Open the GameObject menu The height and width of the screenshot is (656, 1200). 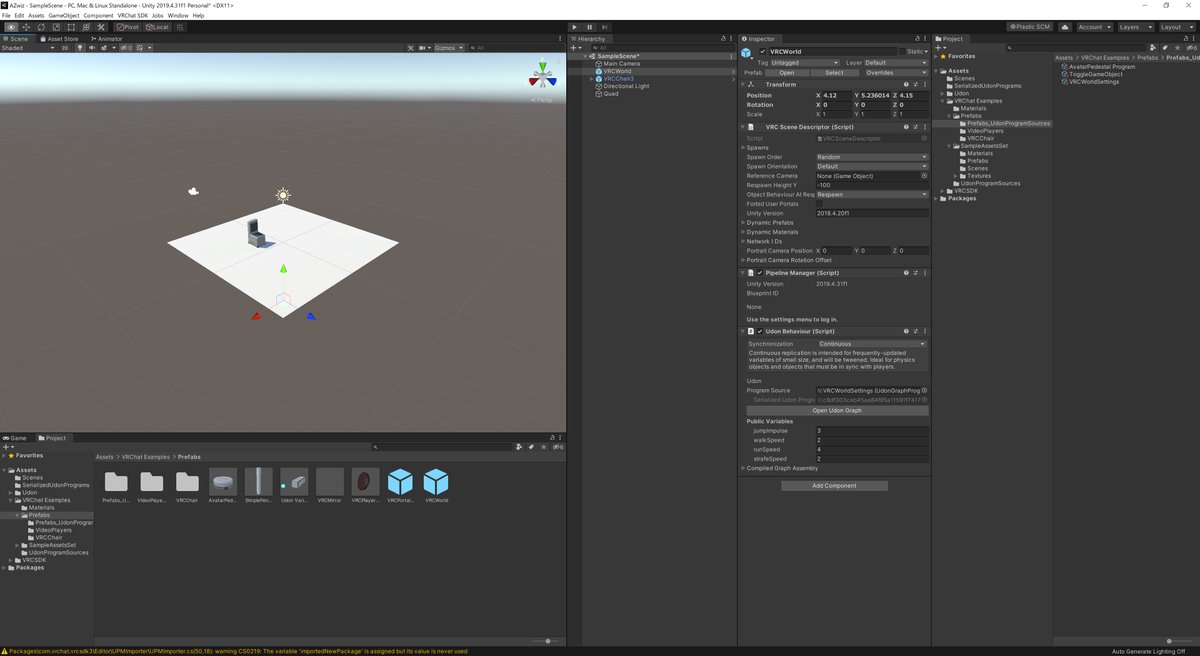coord(64,16)
